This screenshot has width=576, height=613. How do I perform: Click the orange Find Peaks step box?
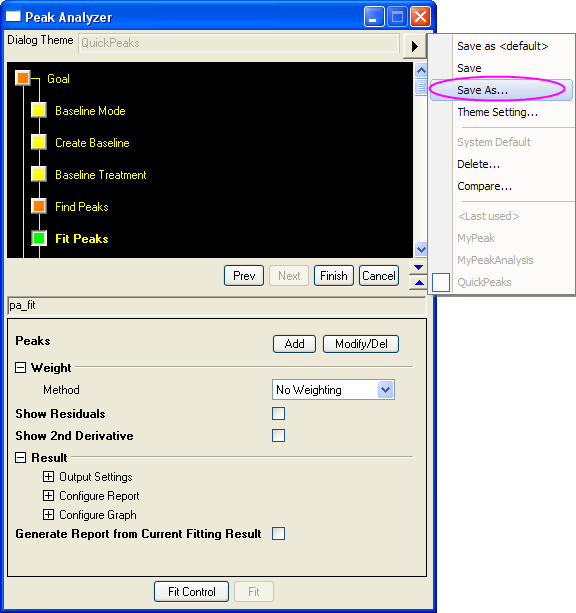click(x=39, y=206)
